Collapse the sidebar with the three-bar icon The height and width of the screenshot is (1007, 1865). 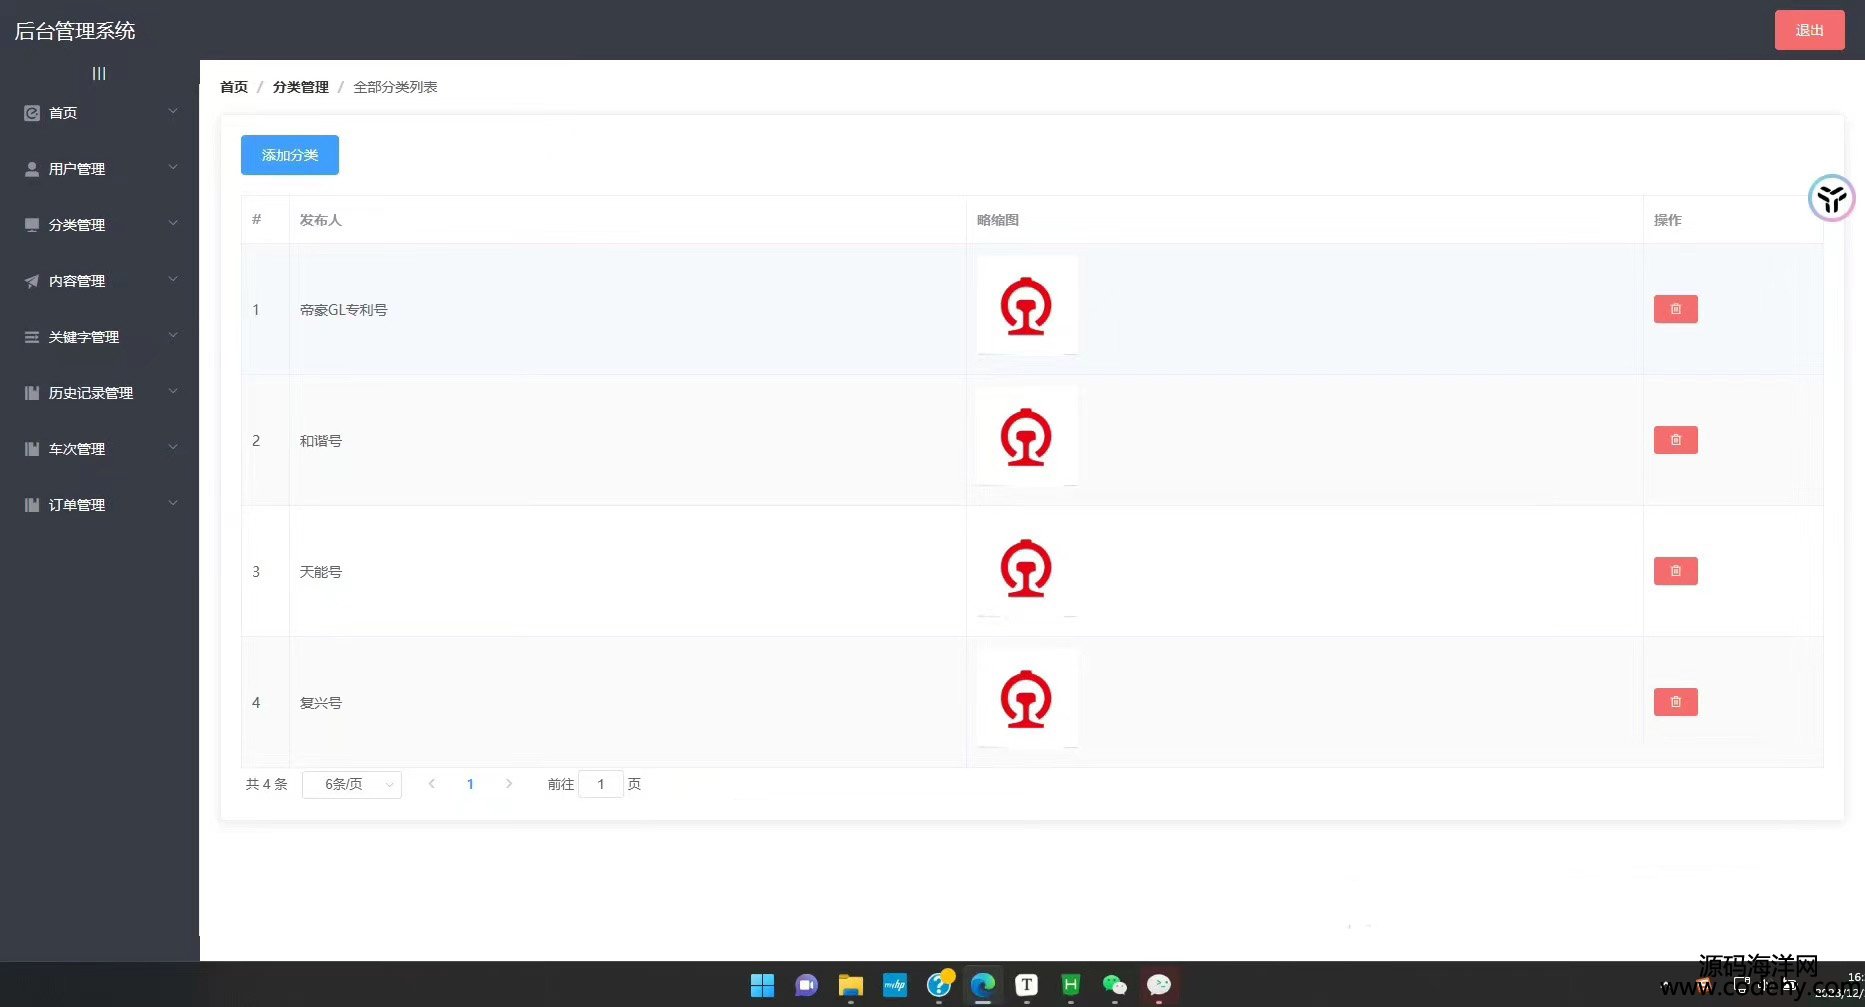click(99, 73)
